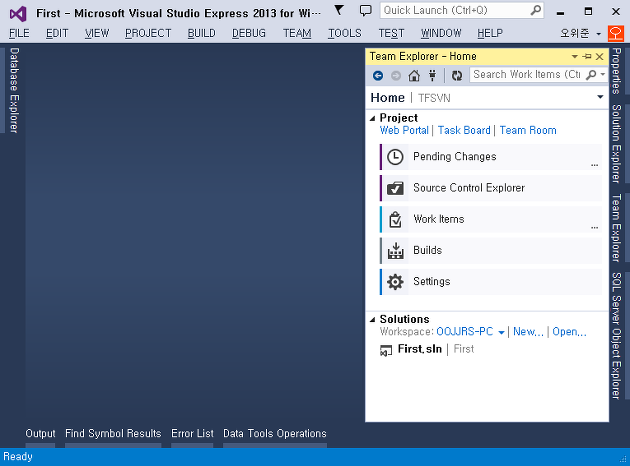Click the Work Items clipboard icon
This screenshot has width=630, height=466.
click(395, 219)
